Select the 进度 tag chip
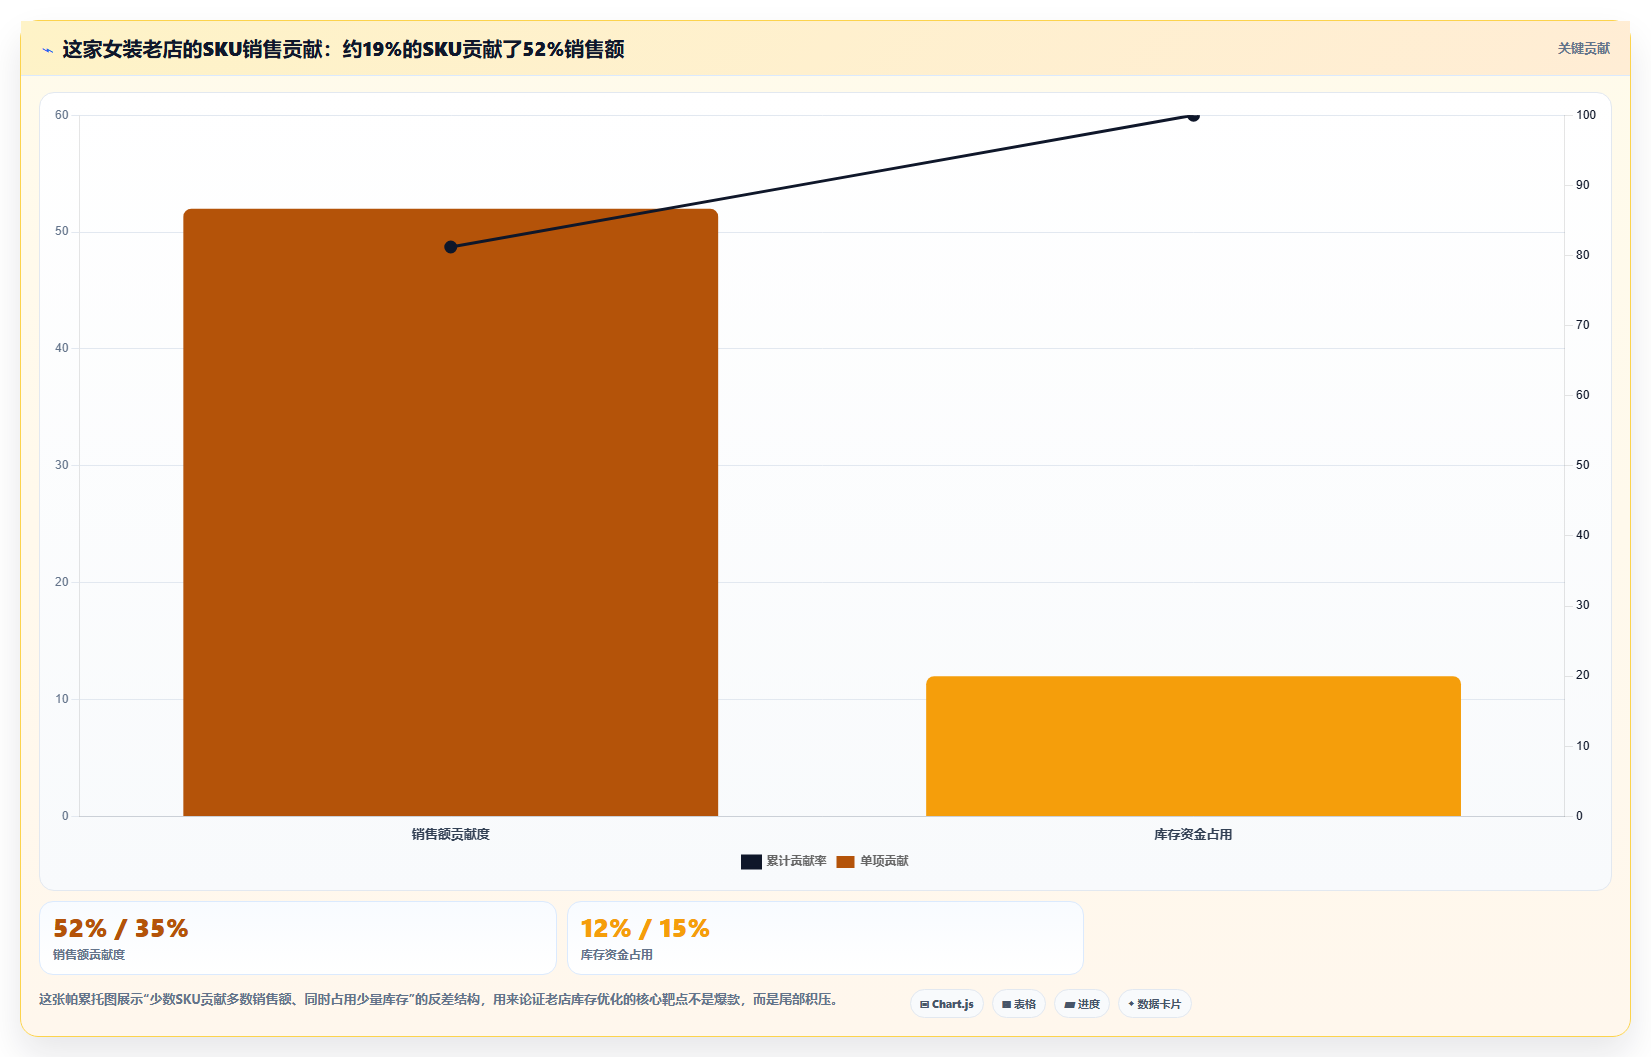 click(1082, 1004)
